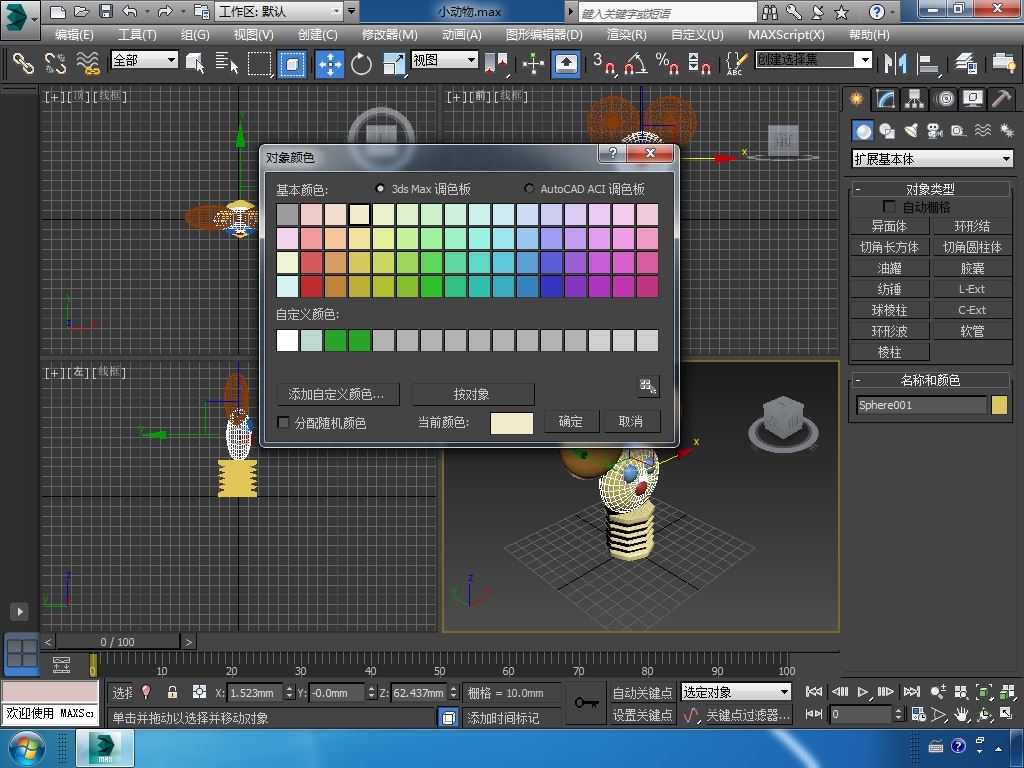Create a 切角长方体 chamfer box object
This screenshot has height=768, width=1024.
[x=889, y=247]
